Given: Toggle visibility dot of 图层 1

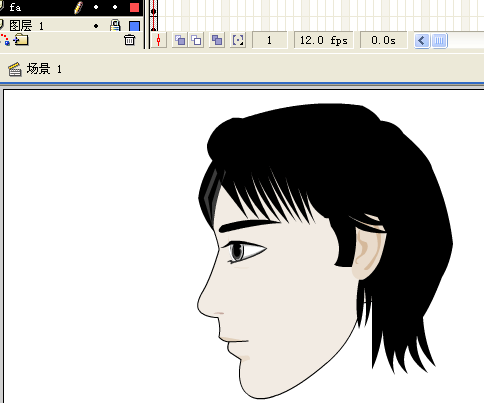Looking at the screenshot, I should (x=96, y=26).
